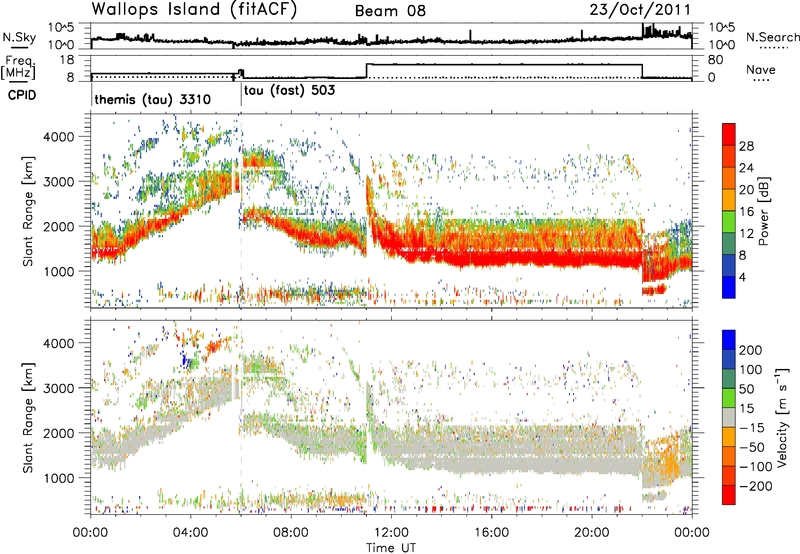Click the date "23/Oct/2011"
The image size is (800, 554).
tap(640, 10)
